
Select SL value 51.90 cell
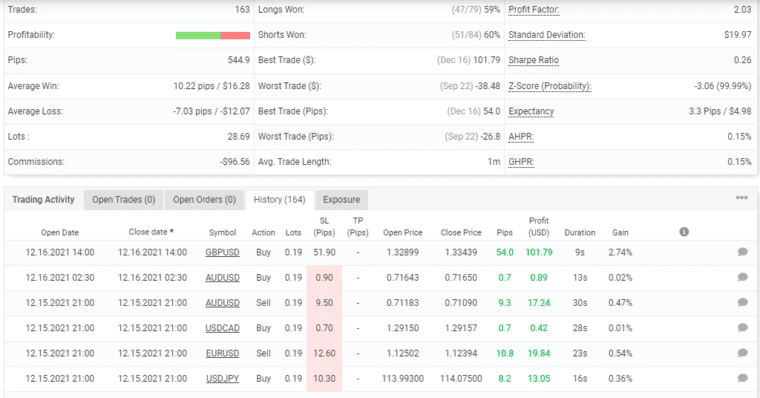pos(324,252)
